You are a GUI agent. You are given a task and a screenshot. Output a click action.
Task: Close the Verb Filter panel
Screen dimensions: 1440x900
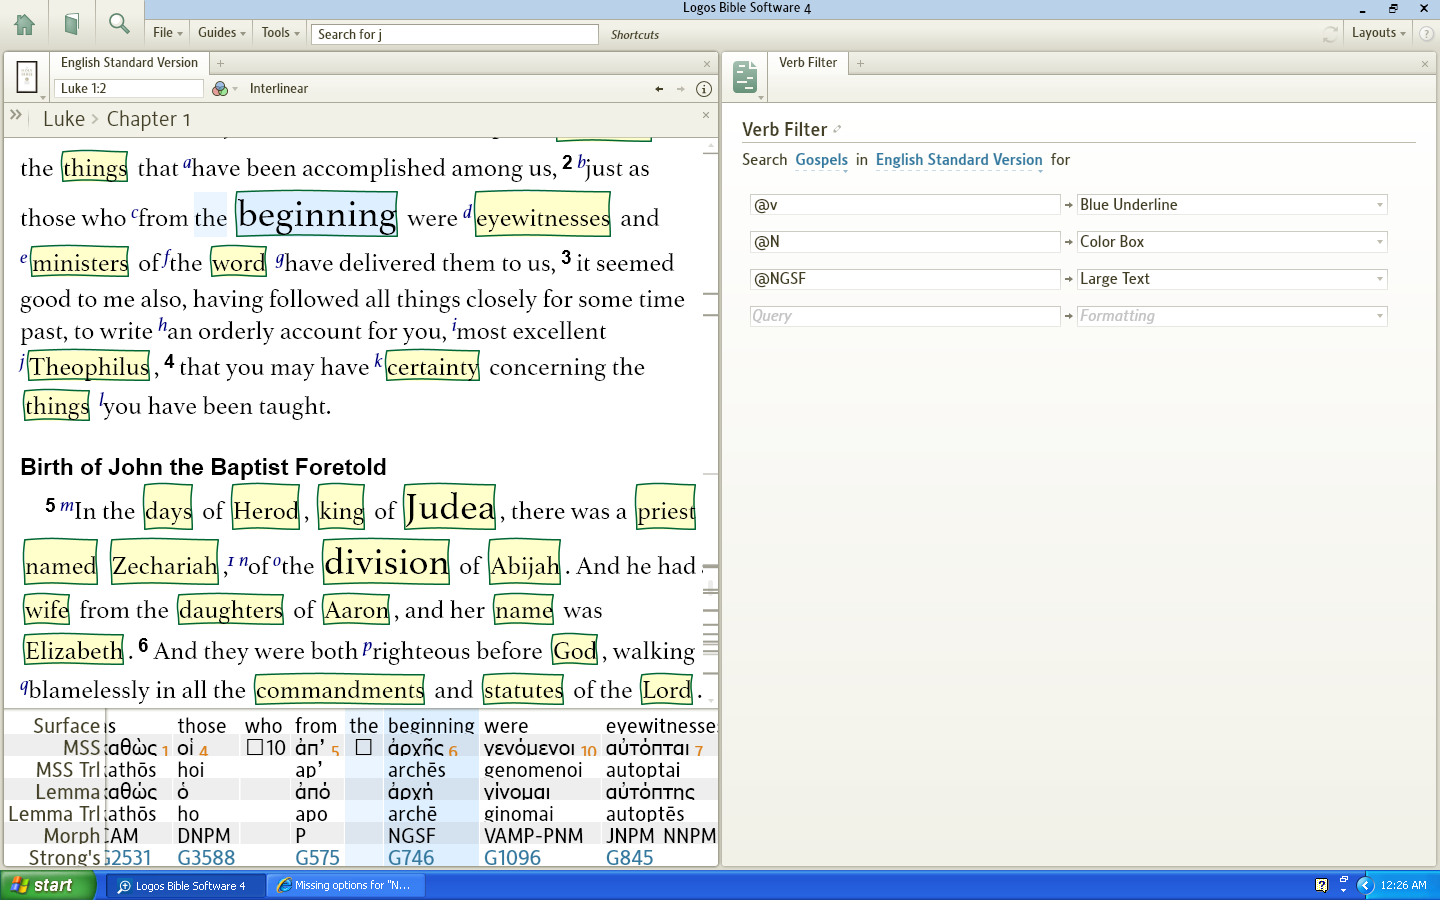[x=1425, y=64]
